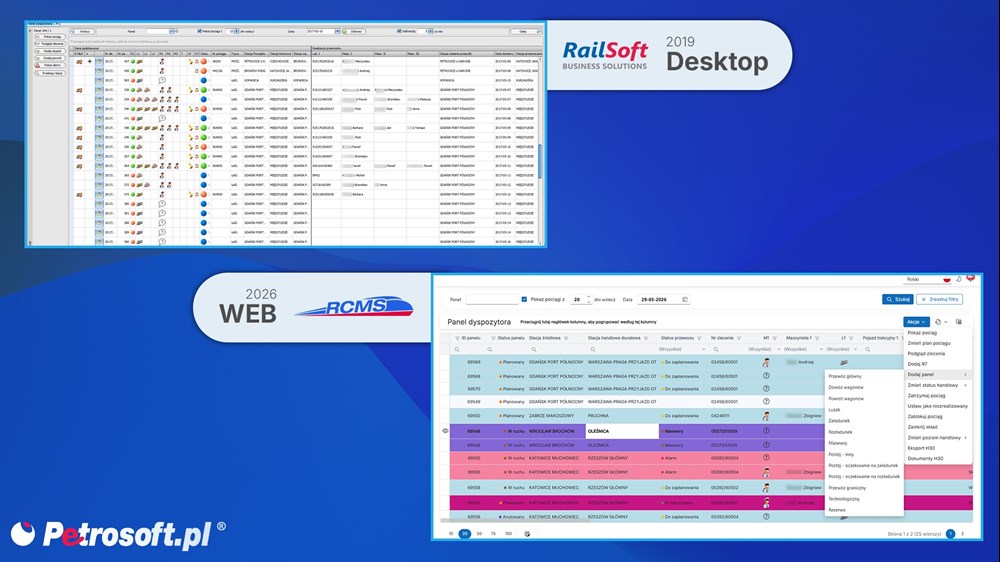Click filter funnel on Stacja źródłowa column

[566, 338]
